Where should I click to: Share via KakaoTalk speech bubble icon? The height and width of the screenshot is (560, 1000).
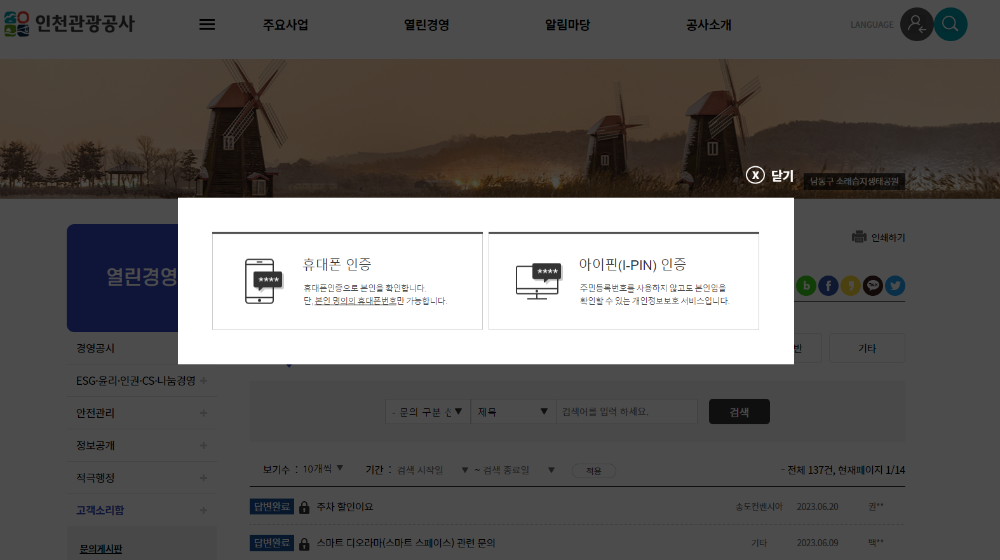pos(872,286)
